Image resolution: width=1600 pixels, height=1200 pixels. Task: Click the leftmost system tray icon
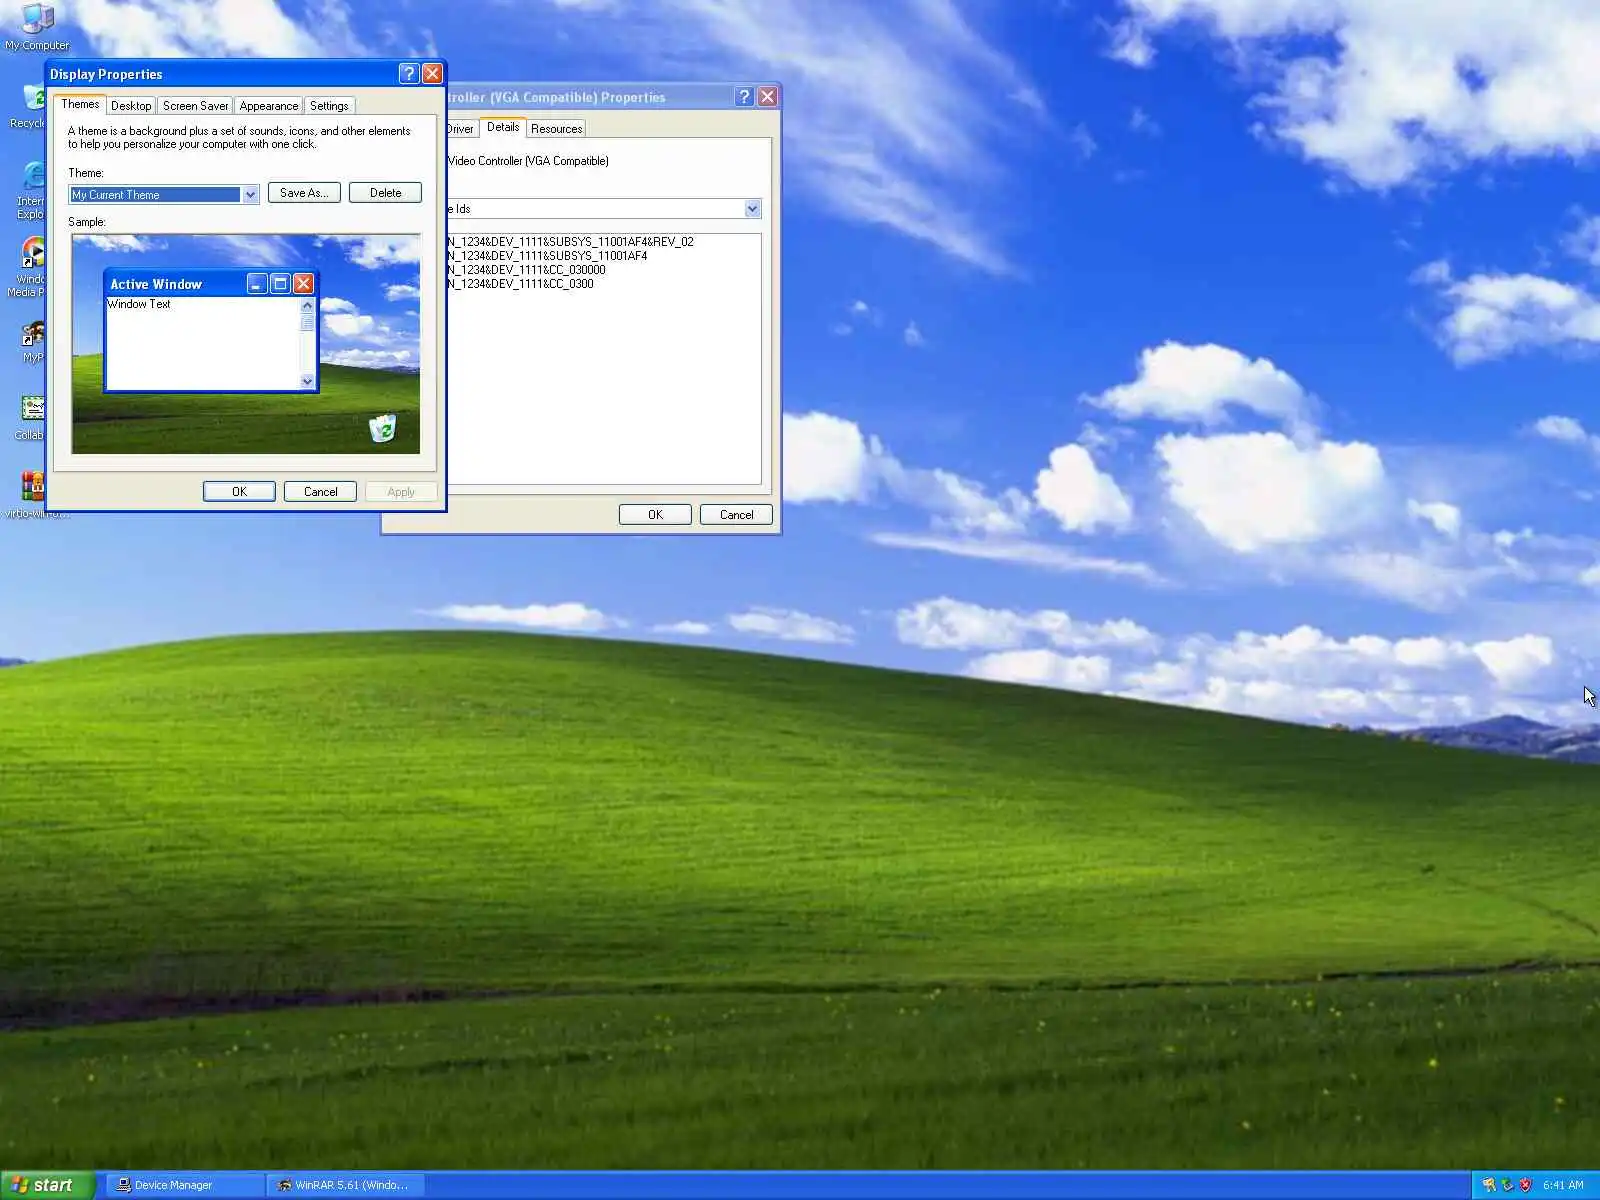tap(1489, 1185)
